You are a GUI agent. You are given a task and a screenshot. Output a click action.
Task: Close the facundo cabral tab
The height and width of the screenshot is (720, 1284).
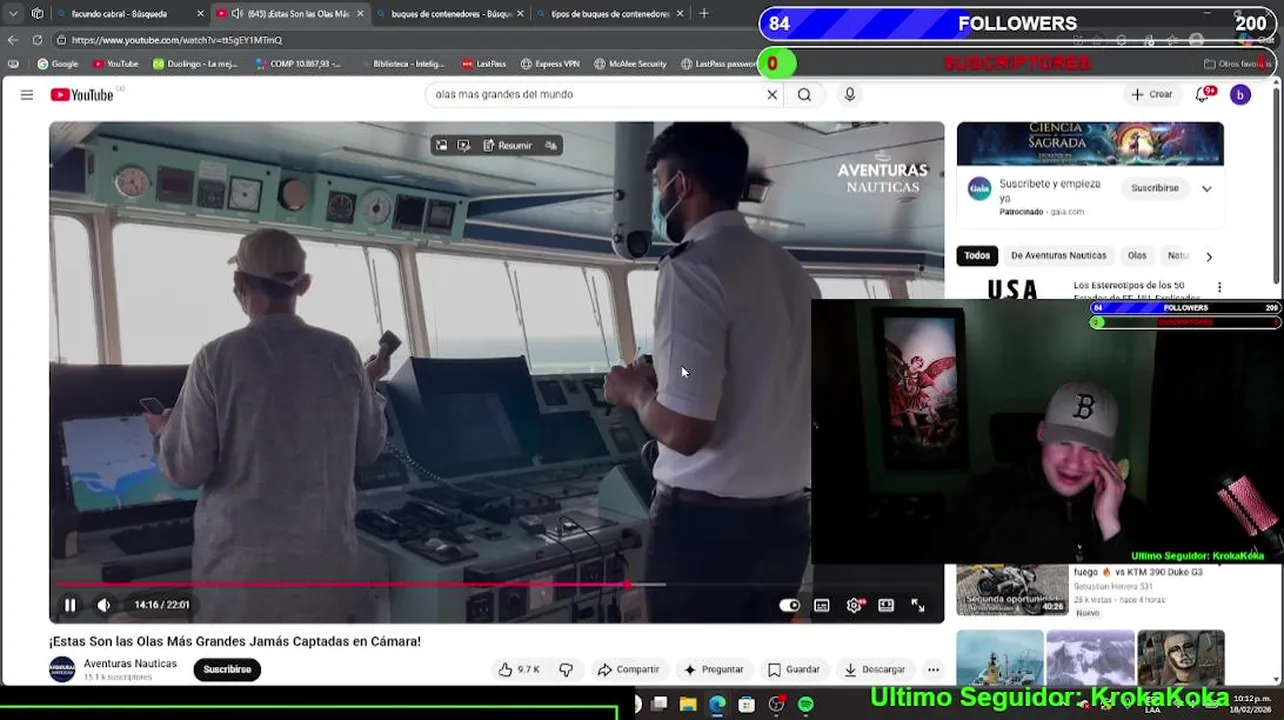200,14
